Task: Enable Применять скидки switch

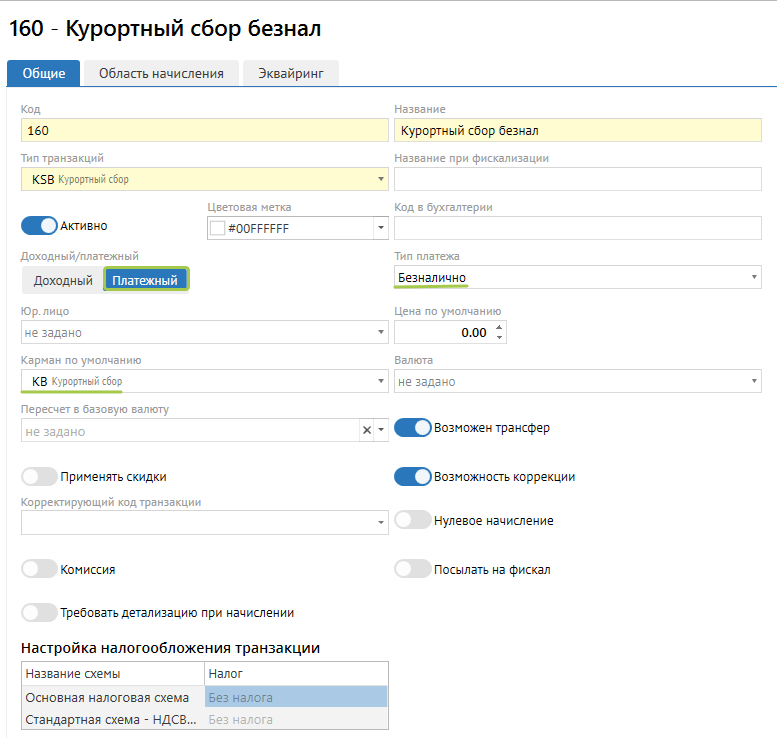Action: tap(40, 477)
